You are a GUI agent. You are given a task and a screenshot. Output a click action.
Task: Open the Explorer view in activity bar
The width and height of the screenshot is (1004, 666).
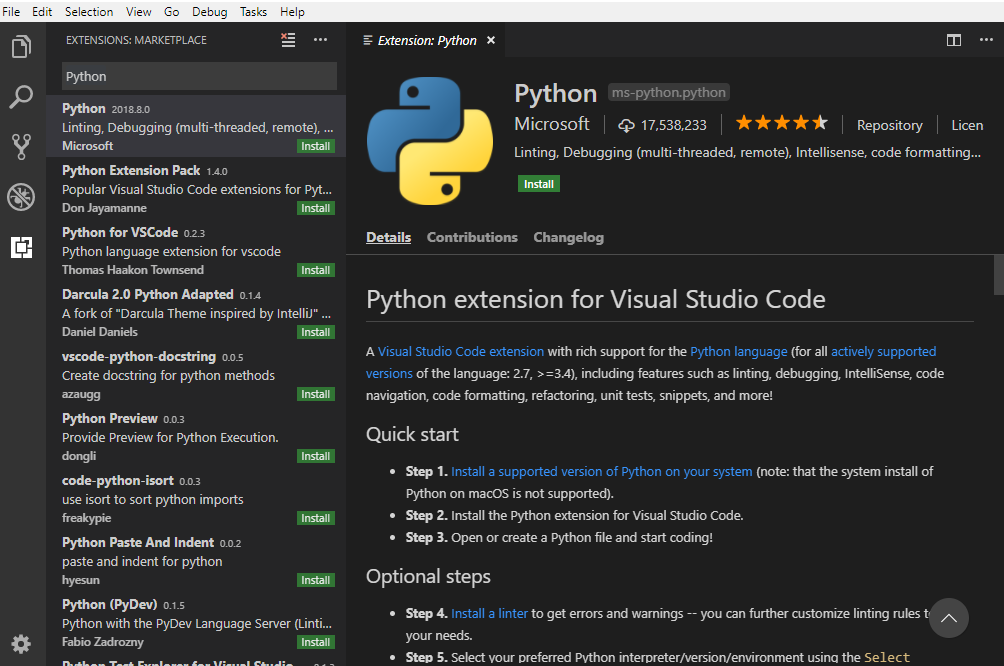click(x=21, y=47)
